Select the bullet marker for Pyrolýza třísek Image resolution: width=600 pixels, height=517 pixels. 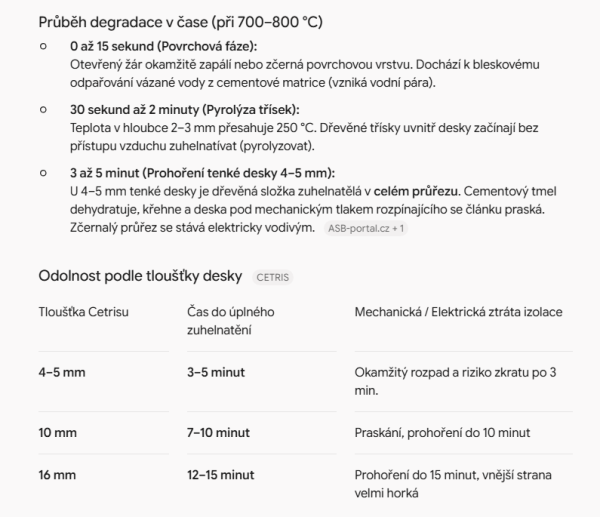point(43,110)
